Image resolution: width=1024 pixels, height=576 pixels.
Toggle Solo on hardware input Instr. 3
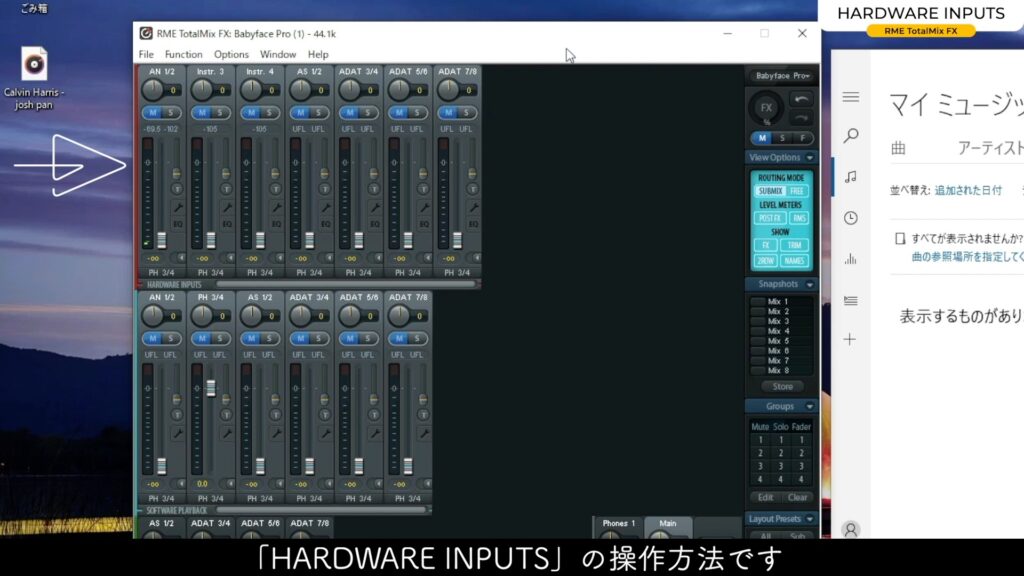(x=220, y=113)
